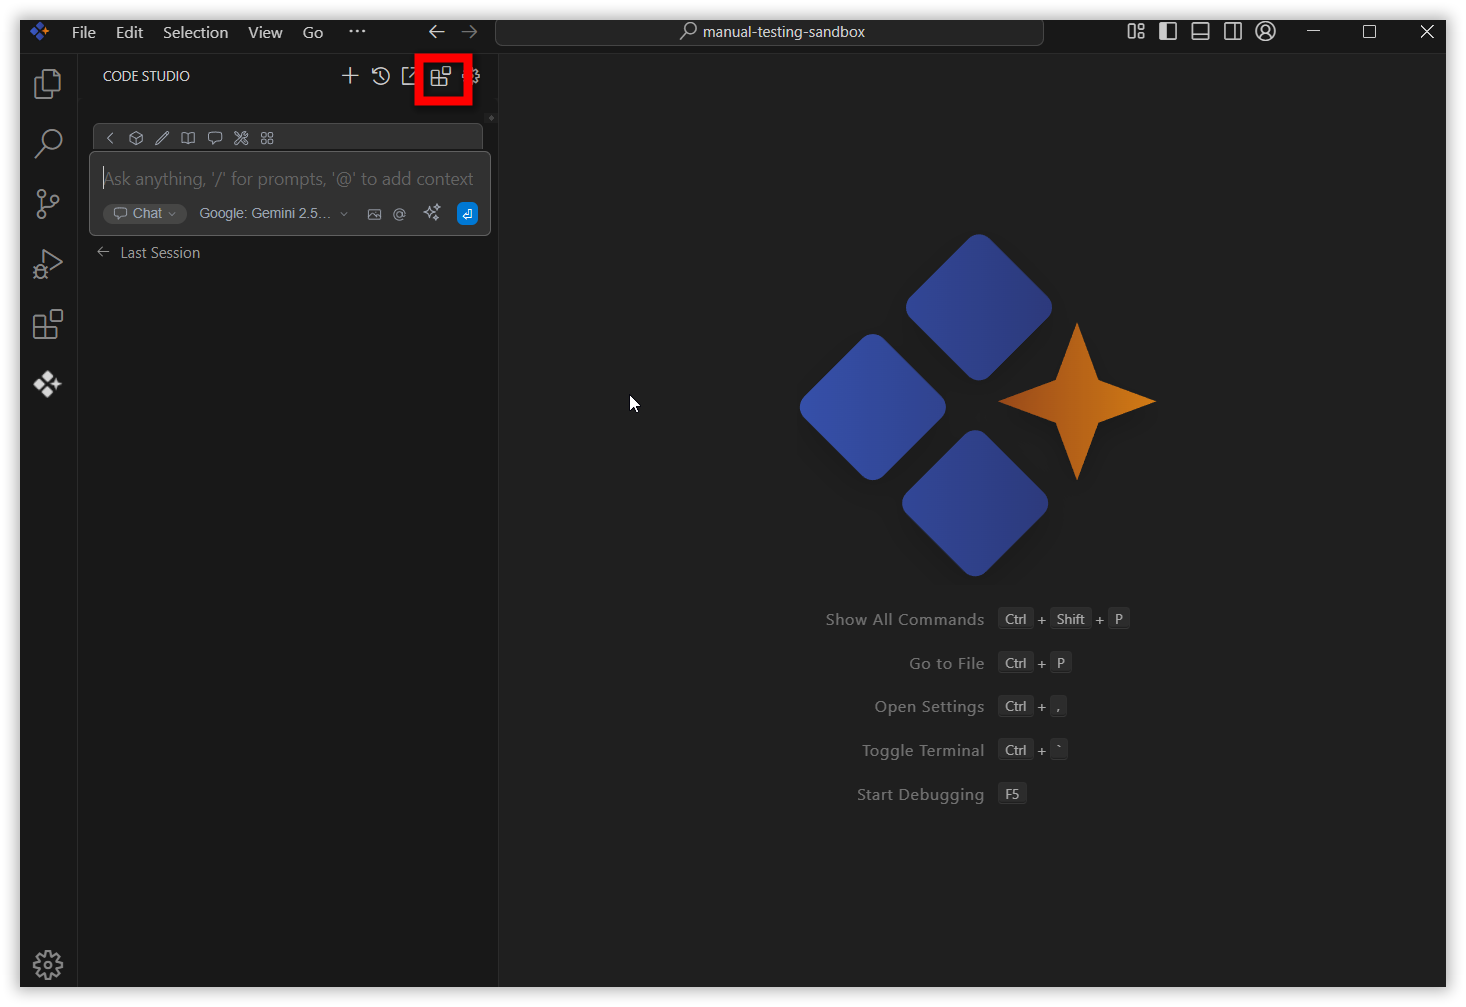Open the View menu
The width and height of the screenshot is (1466, 1007).
(x=265, y=32)
